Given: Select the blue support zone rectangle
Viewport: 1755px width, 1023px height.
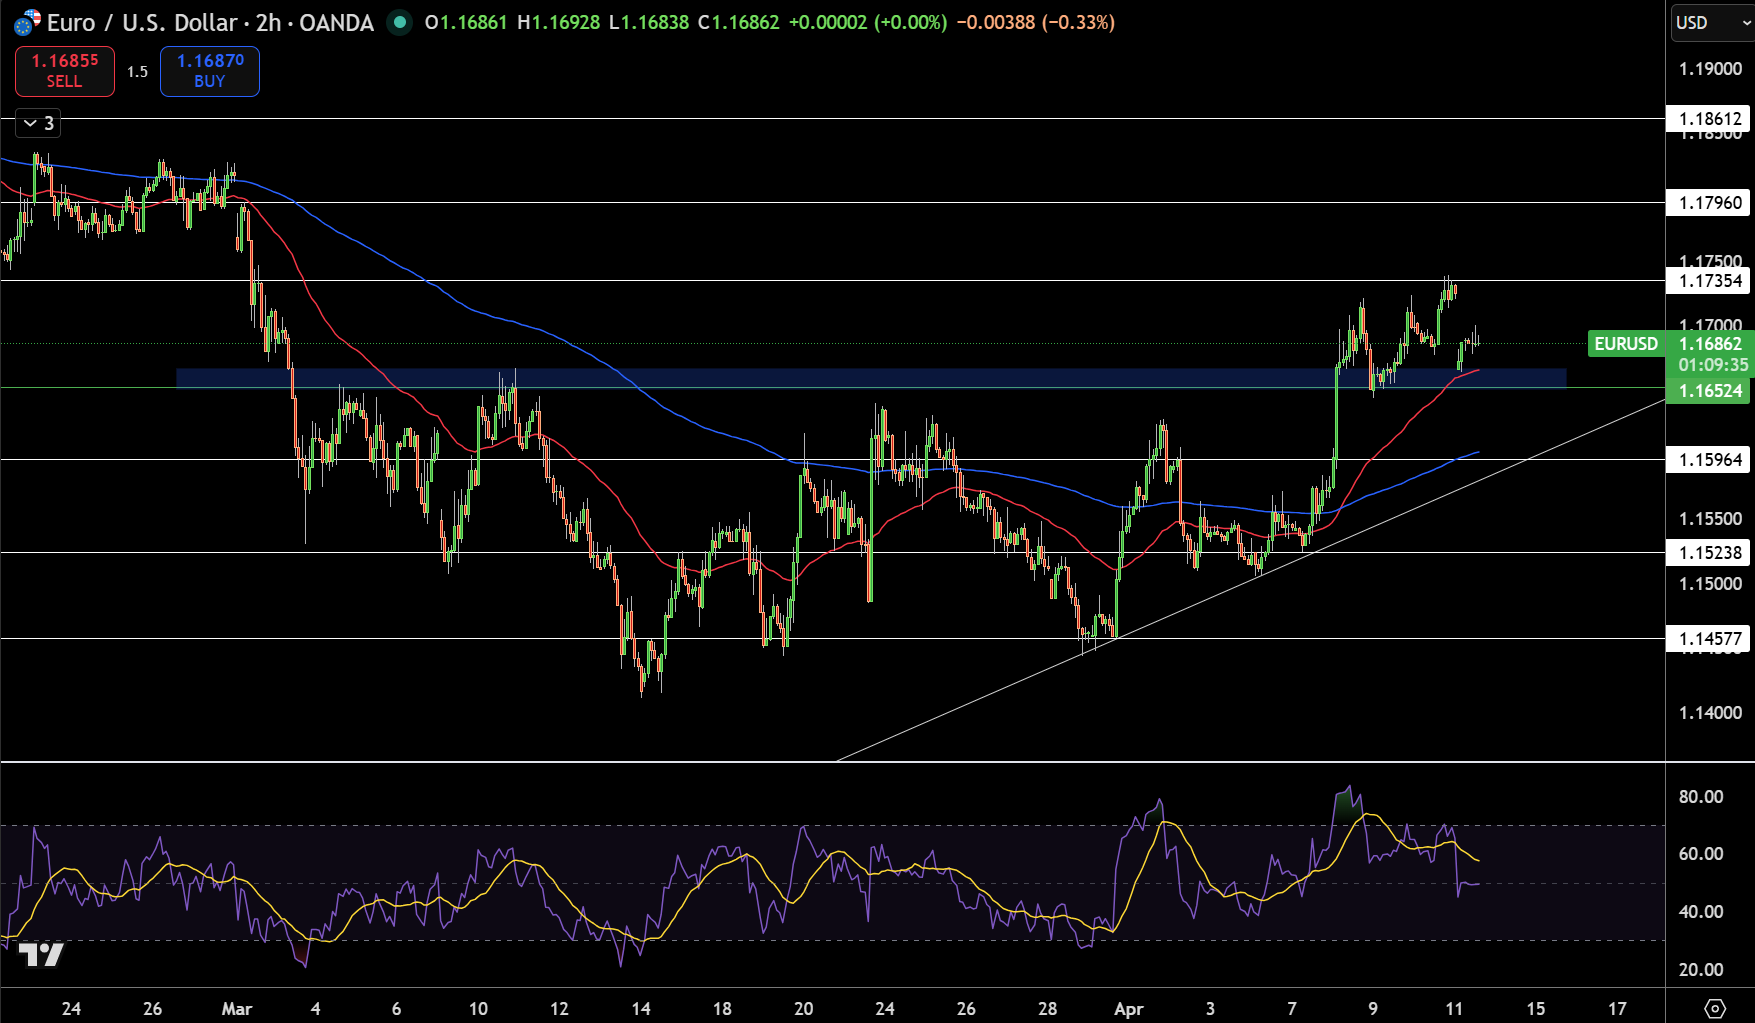Looking at the screenshot, I should (x=870, y=378).
